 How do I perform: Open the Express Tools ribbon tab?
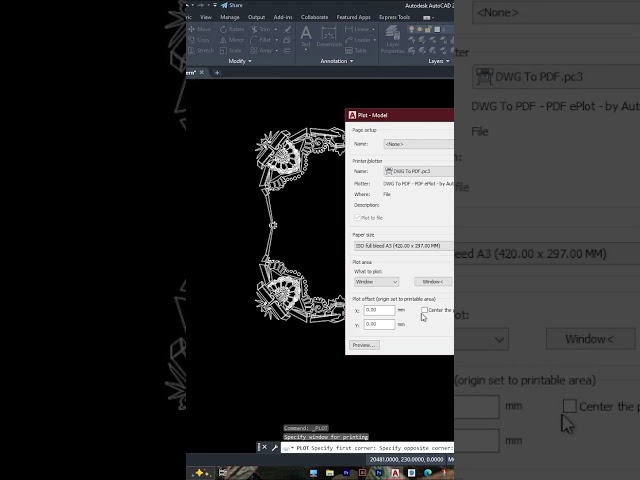(394, 17)
